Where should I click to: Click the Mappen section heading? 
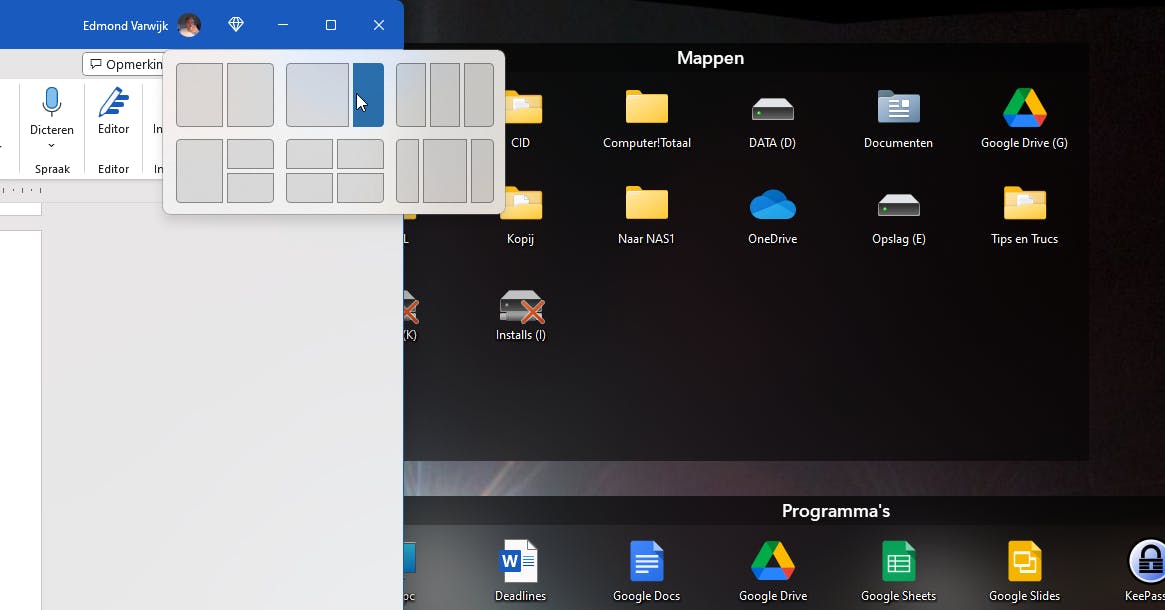[x=710, y=58]
